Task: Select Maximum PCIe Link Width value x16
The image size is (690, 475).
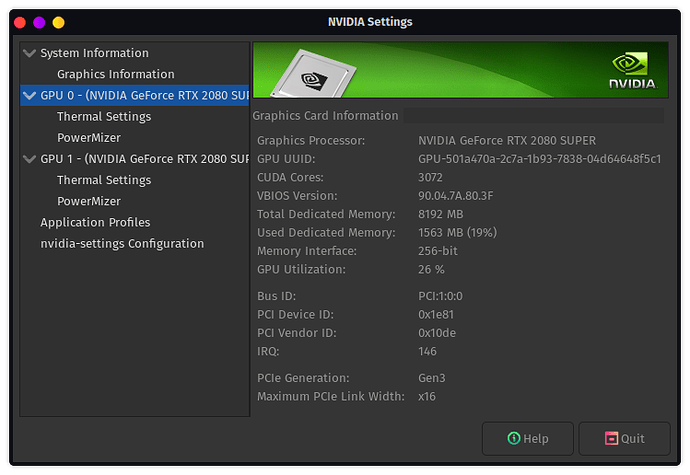Action: [x=427, y=397]
